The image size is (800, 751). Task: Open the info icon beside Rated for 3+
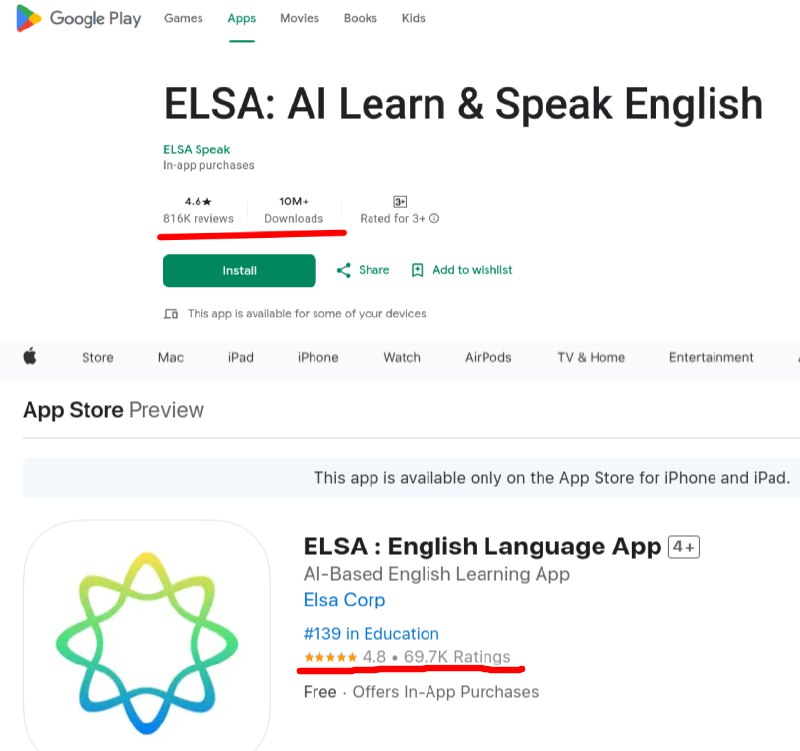pyautogui.click(x=434, y=218)
